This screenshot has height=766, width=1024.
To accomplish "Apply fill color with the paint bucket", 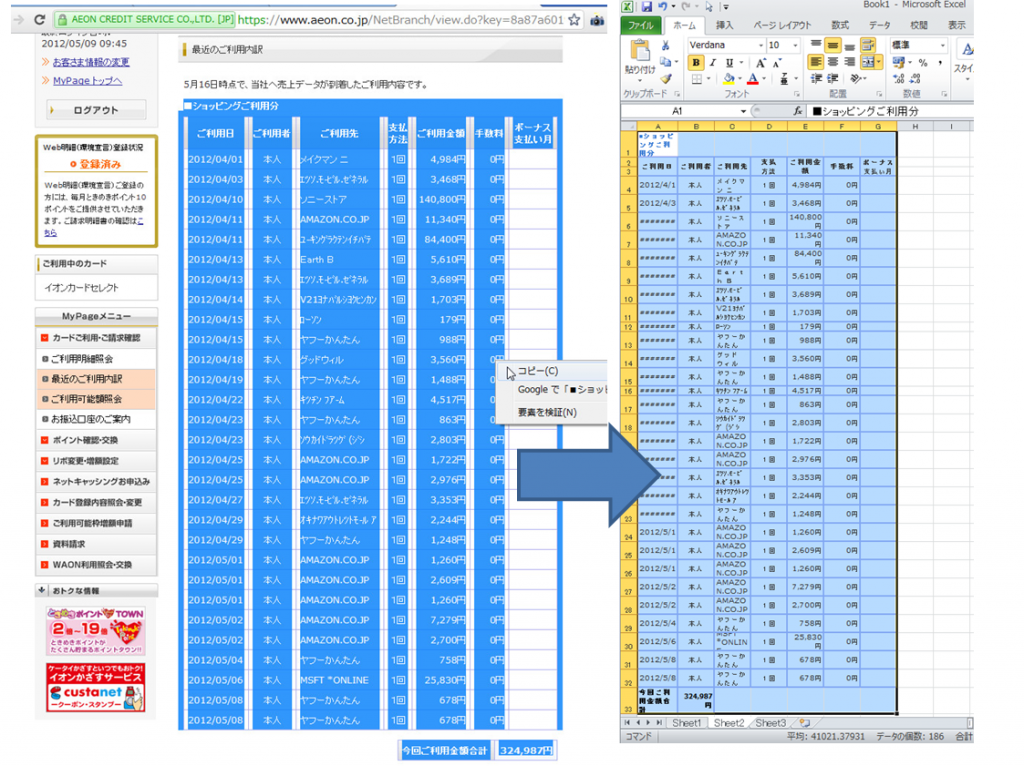I will click(x=729, y=79).
